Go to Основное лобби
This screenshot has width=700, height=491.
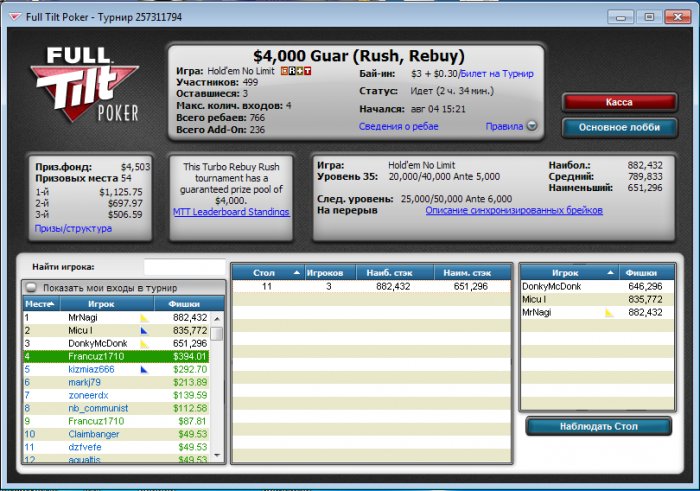point(619,127)
